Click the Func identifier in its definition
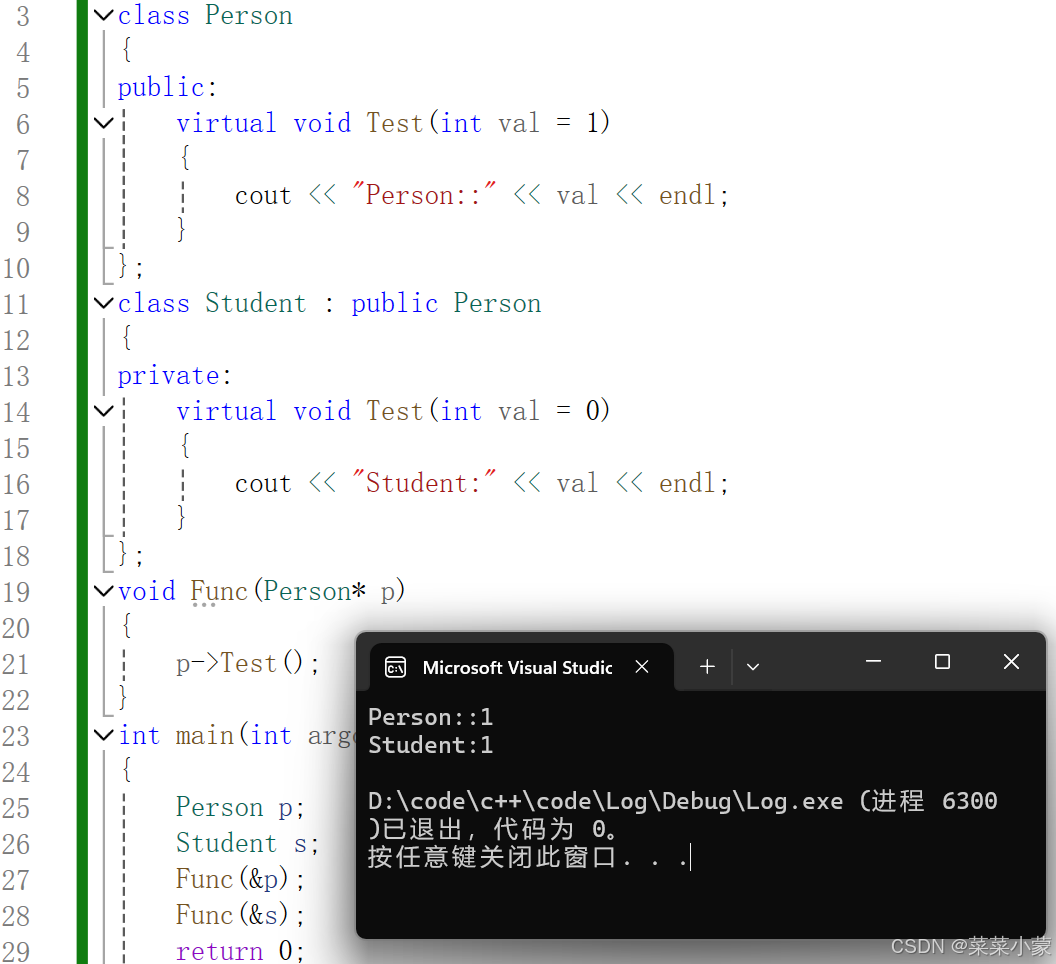1056x964 pixels. 218,591
